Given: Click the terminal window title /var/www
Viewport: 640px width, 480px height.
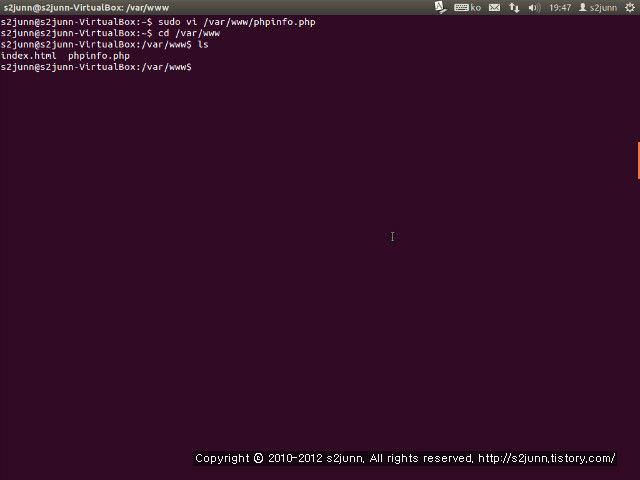Looking at the screenshot, I should pyautogui.click(x=86, y=7).
